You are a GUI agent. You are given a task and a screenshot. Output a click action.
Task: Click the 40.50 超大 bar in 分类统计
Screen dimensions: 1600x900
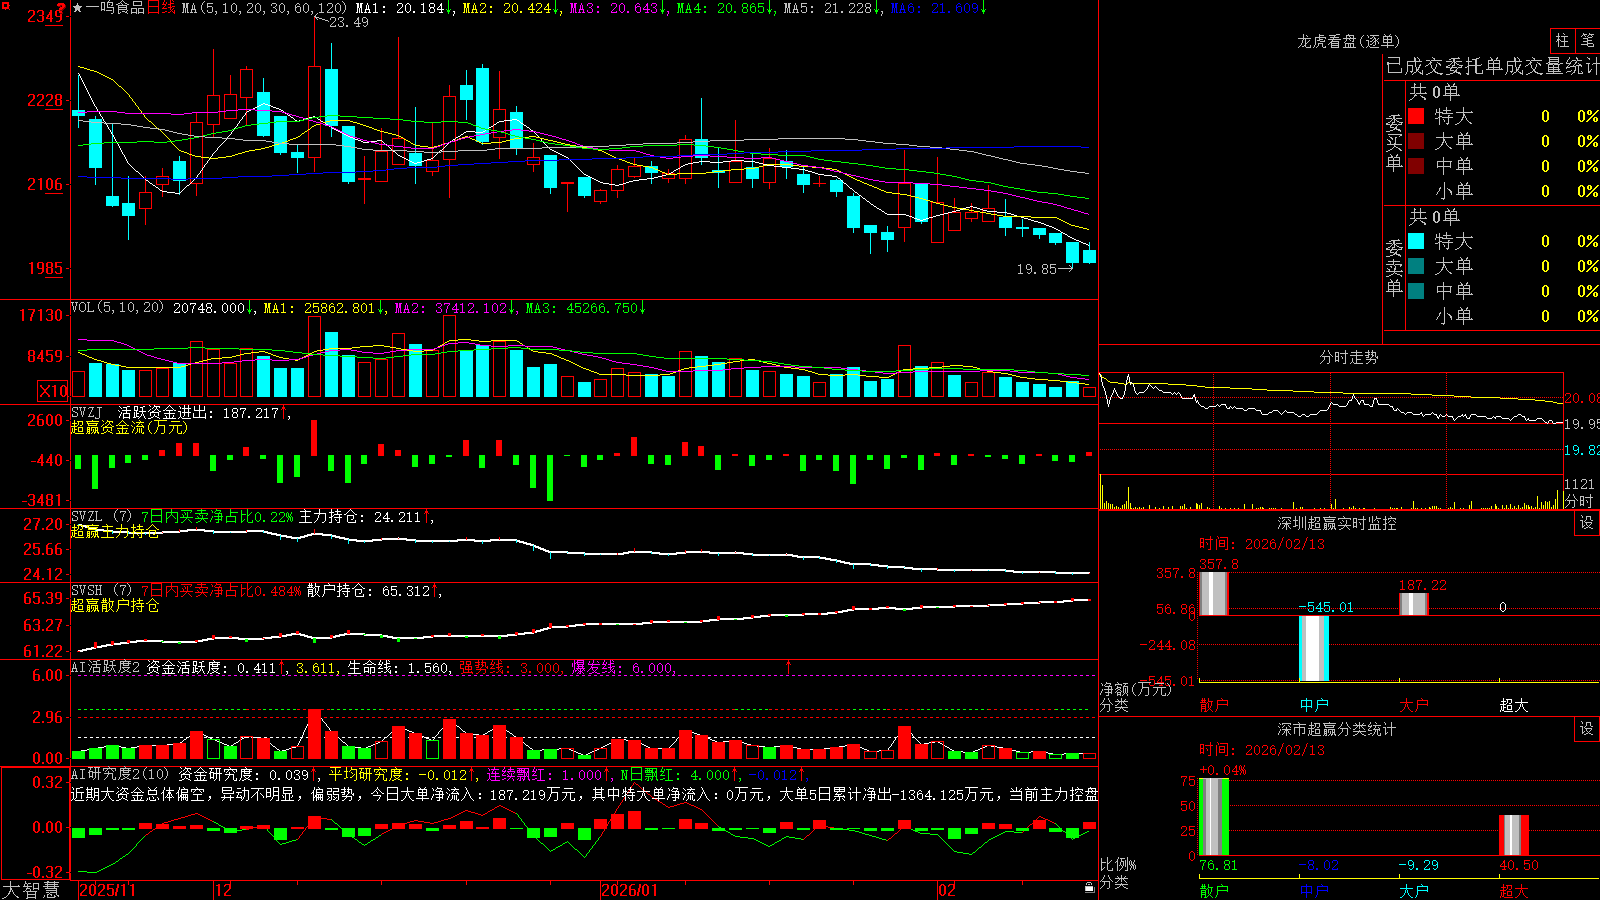tap(1514, 835)
